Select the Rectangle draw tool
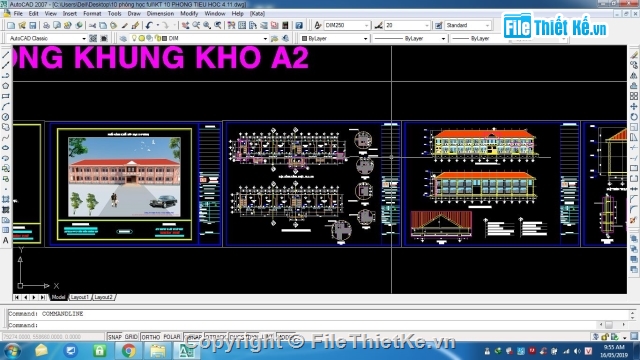Image resolution: width=640 pixels, height=360 pixels. click(6, 96)
